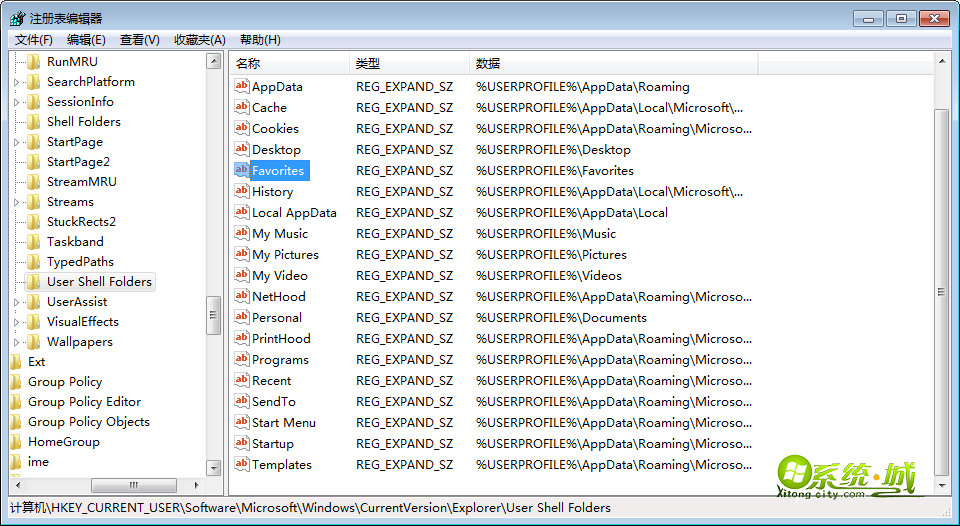The width and height of the screenshot is (960, 526).
Task: Click the AppData string value icon
Action: [242, 86]
